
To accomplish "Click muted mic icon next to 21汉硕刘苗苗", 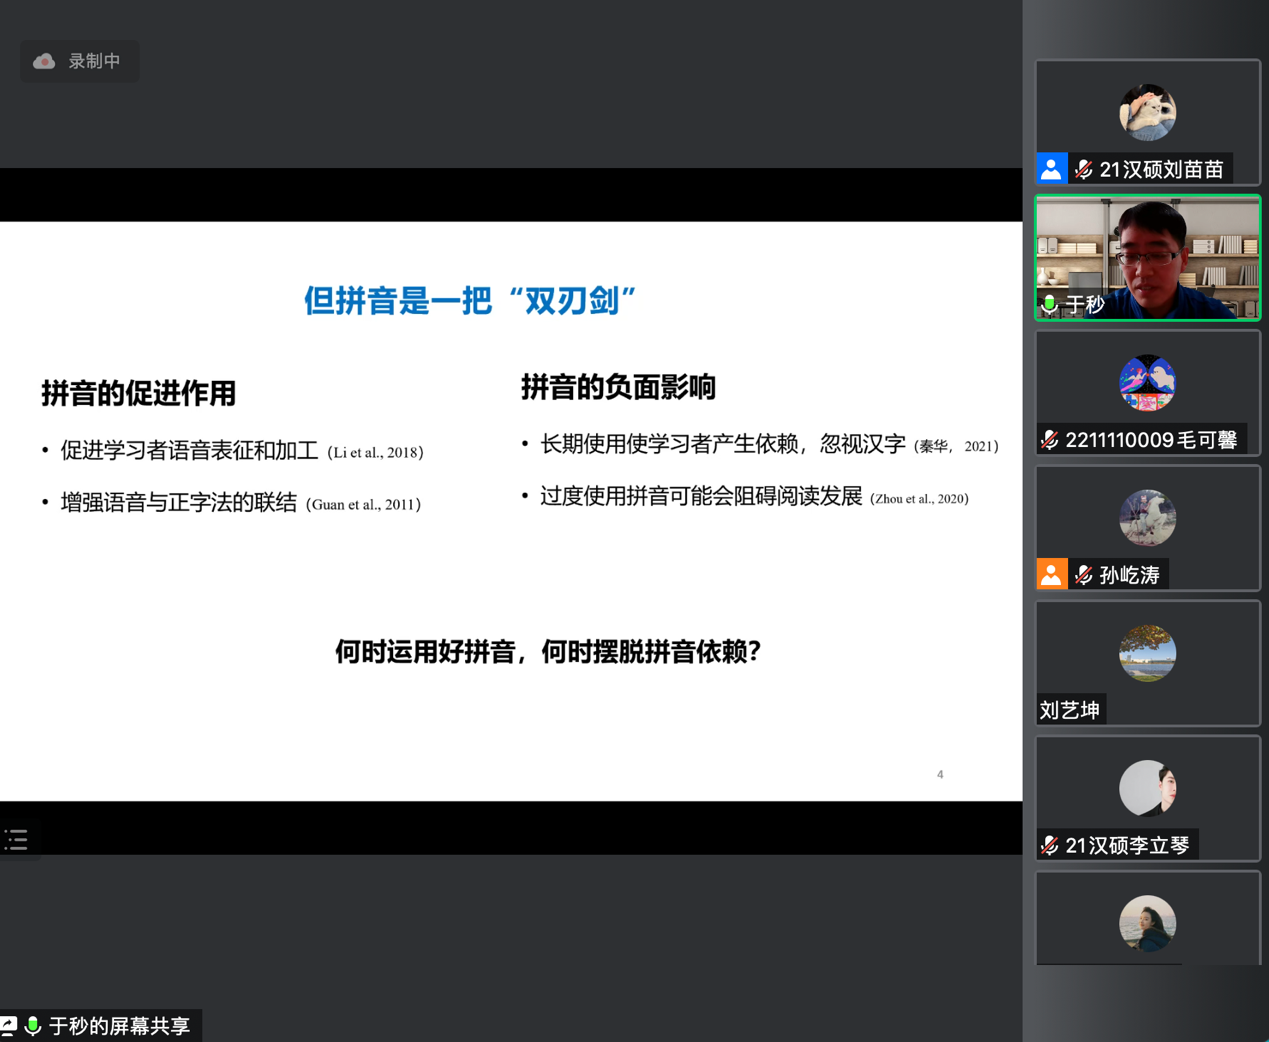I will click(x=1083, y=170).
